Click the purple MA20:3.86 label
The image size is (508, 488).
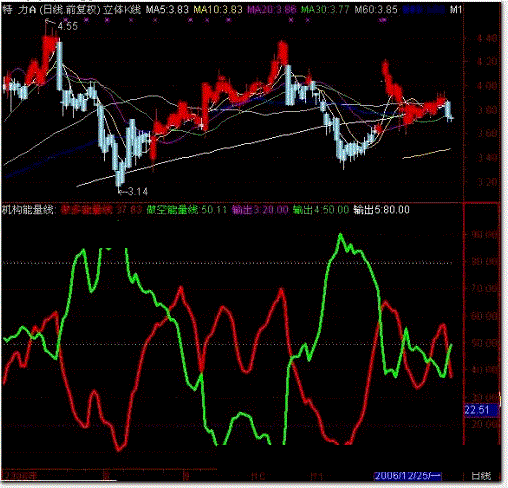(x=272, y=9)
